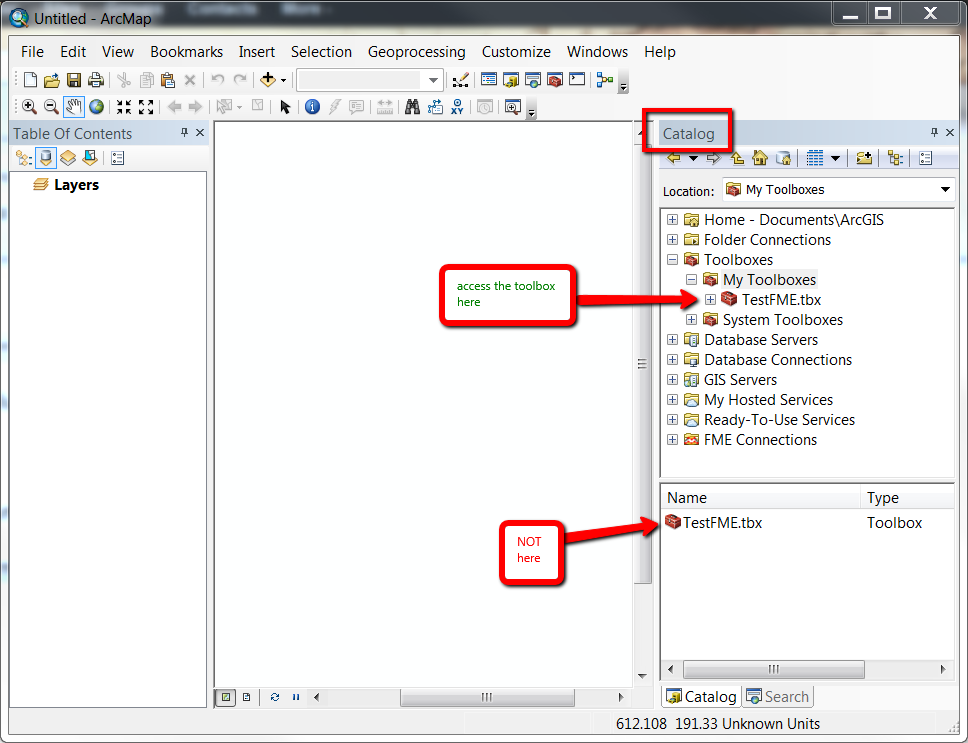Expand the TestFME.tbx toolbox
The image size is (968, 743).
(710, 299)
